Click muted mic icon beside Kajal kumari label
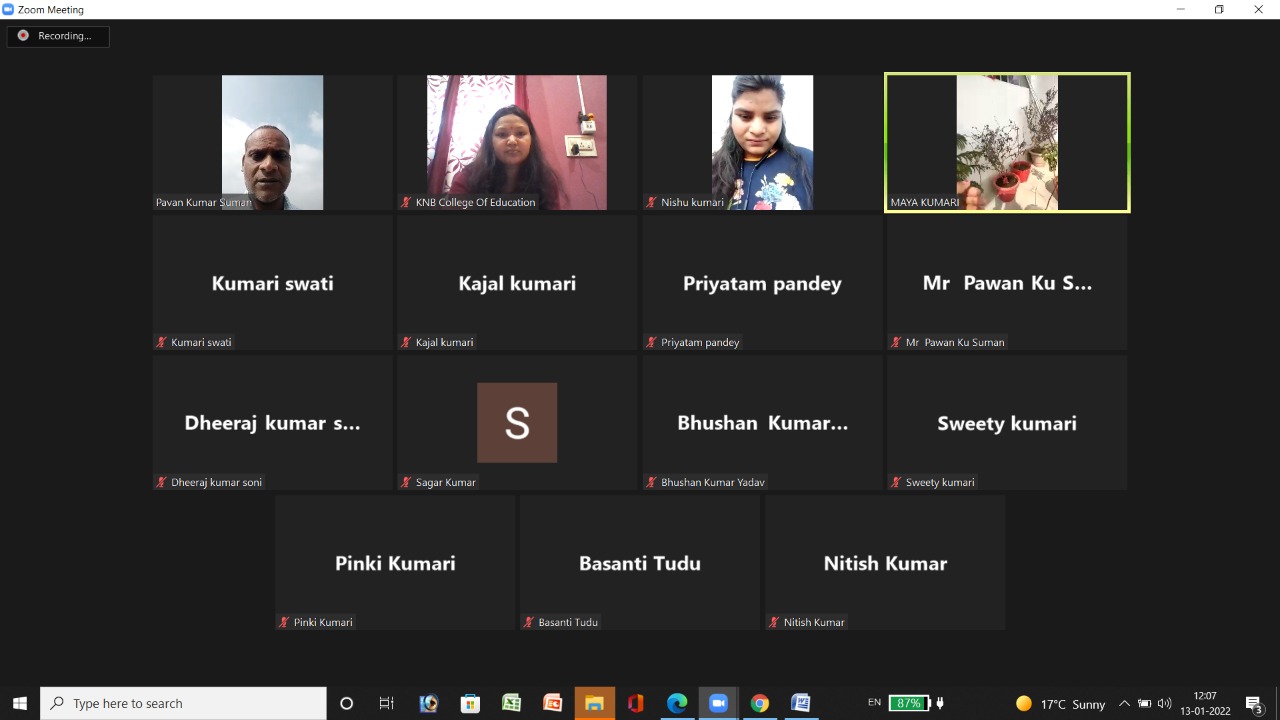This screenshot has width=1280, height=720. click(406, 342)
